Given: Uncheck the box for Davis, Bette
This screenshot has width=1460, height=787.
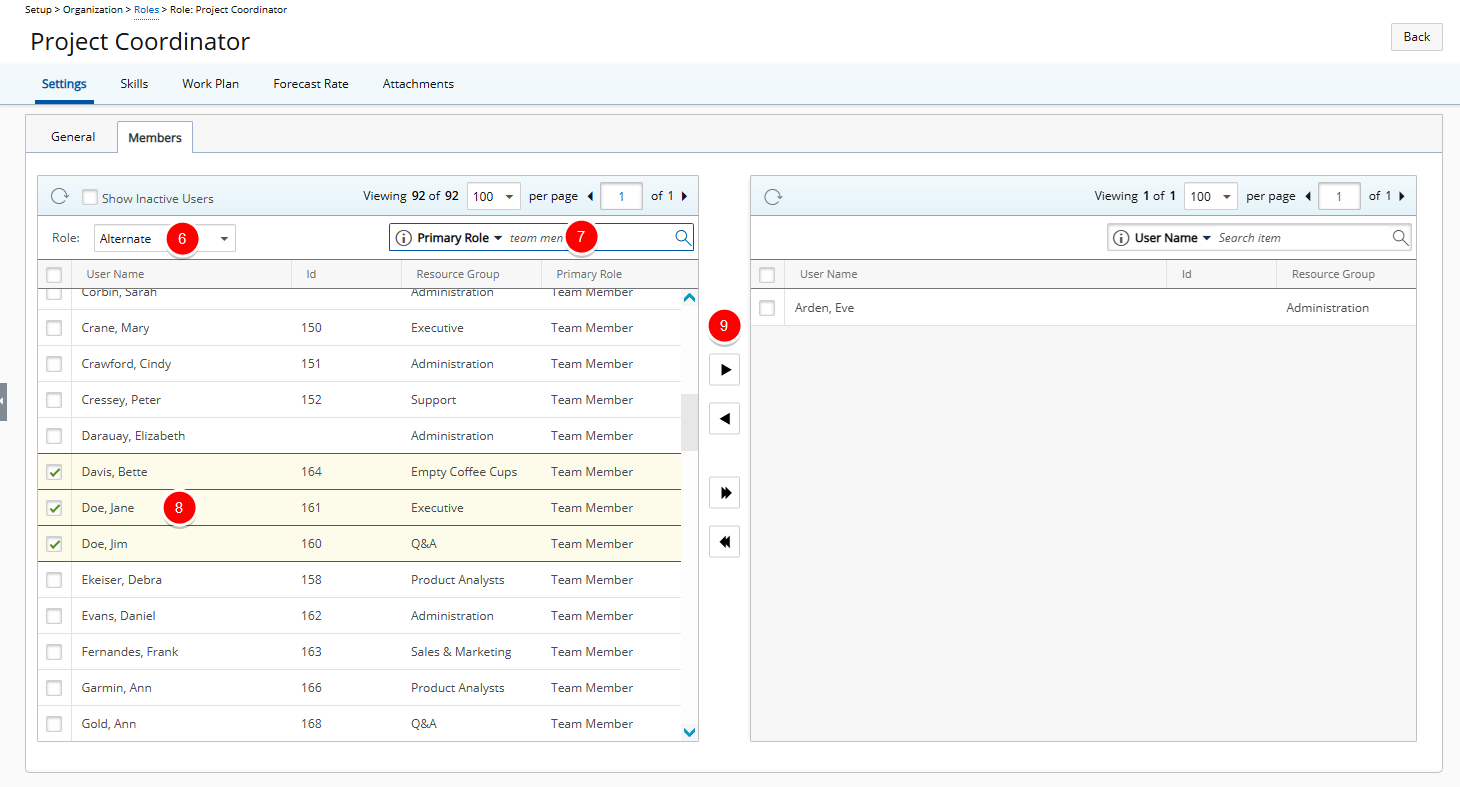Looking at the screenshot, I should (x=54, y=472).
